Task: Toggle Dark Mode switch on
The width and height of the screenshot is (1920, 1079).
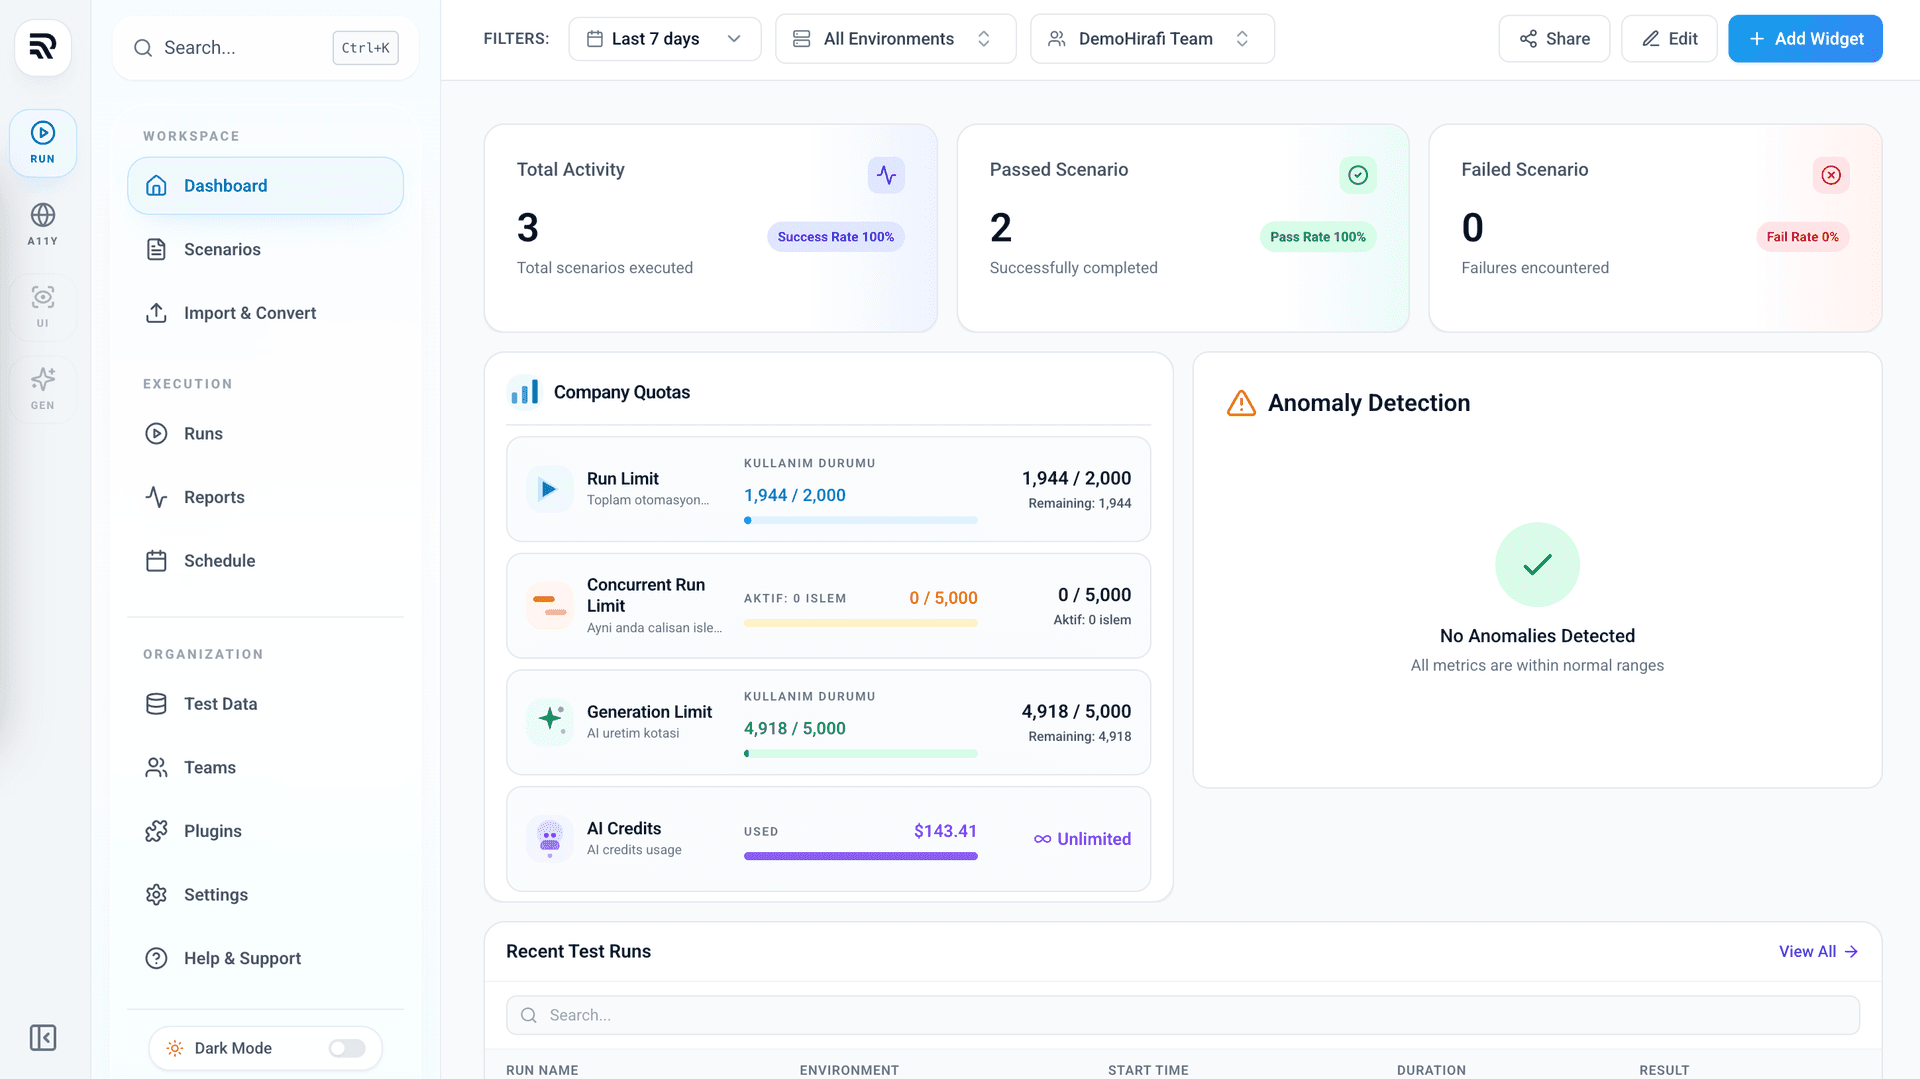Action: pyautogui.click(x=347, y=1048)
